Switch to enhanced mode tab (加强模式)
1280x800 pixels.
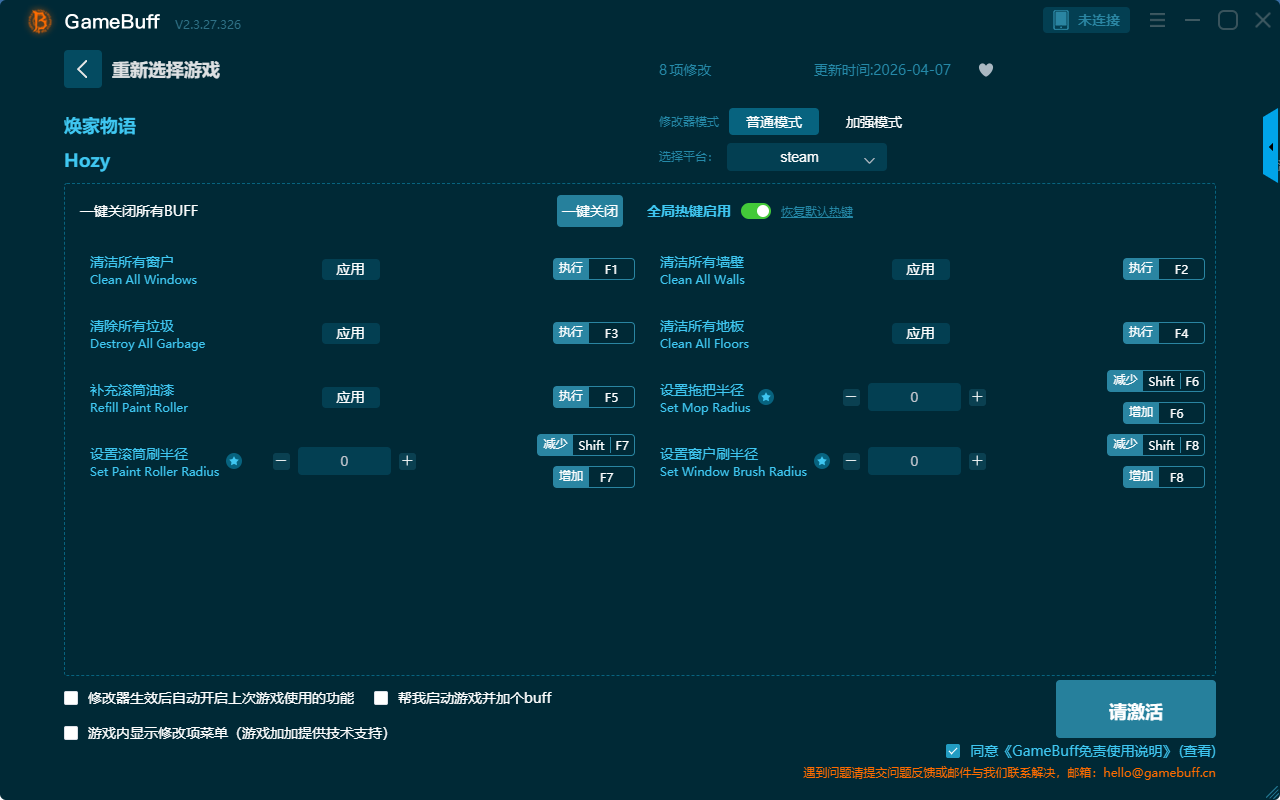click(873, 122)
